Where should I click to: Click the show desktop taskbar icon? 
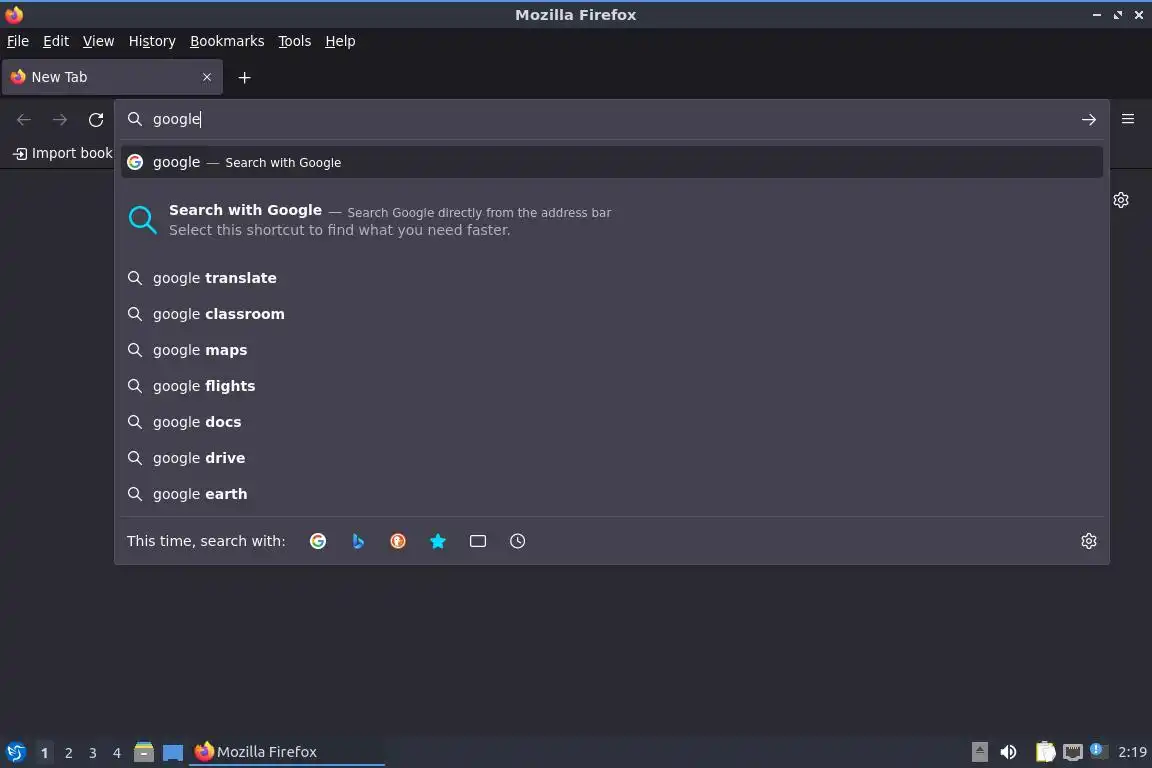tap(173, 752)
